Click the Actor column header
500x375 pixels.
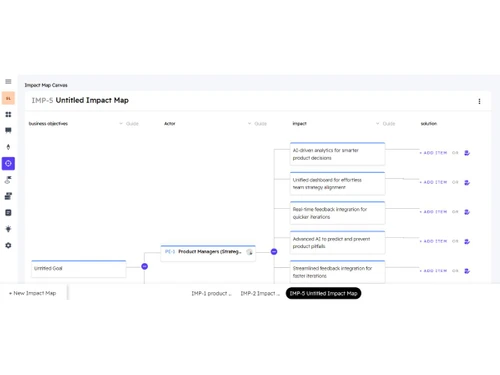[x=169, y=124]
